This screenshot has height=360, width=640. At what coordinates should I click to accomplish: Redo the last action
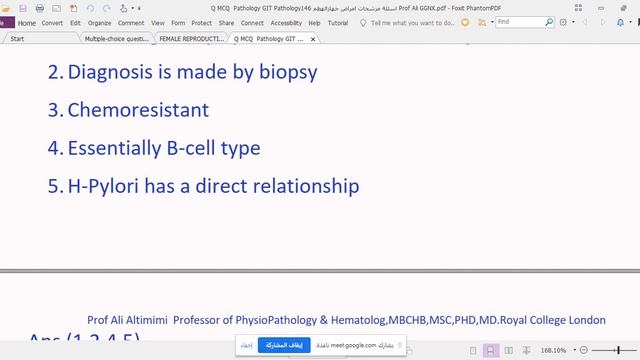click(107, 8)
